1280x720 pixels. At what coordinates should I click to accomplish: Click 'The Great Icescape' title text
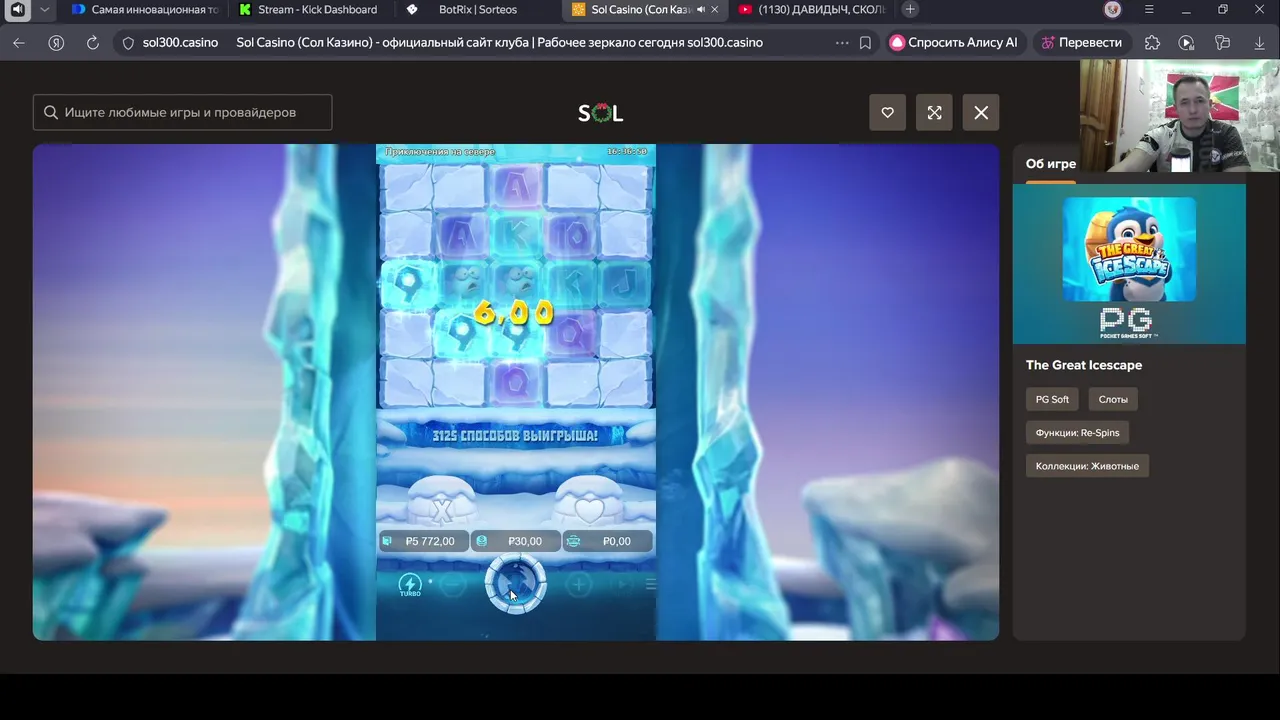click(x=1084, y=365)
